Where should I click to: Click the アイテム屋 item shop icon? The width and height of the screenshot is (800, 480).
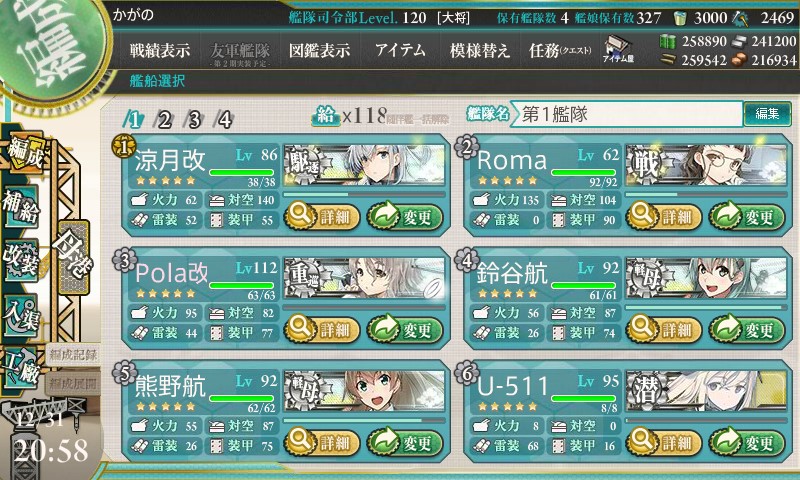click(618, 49)
